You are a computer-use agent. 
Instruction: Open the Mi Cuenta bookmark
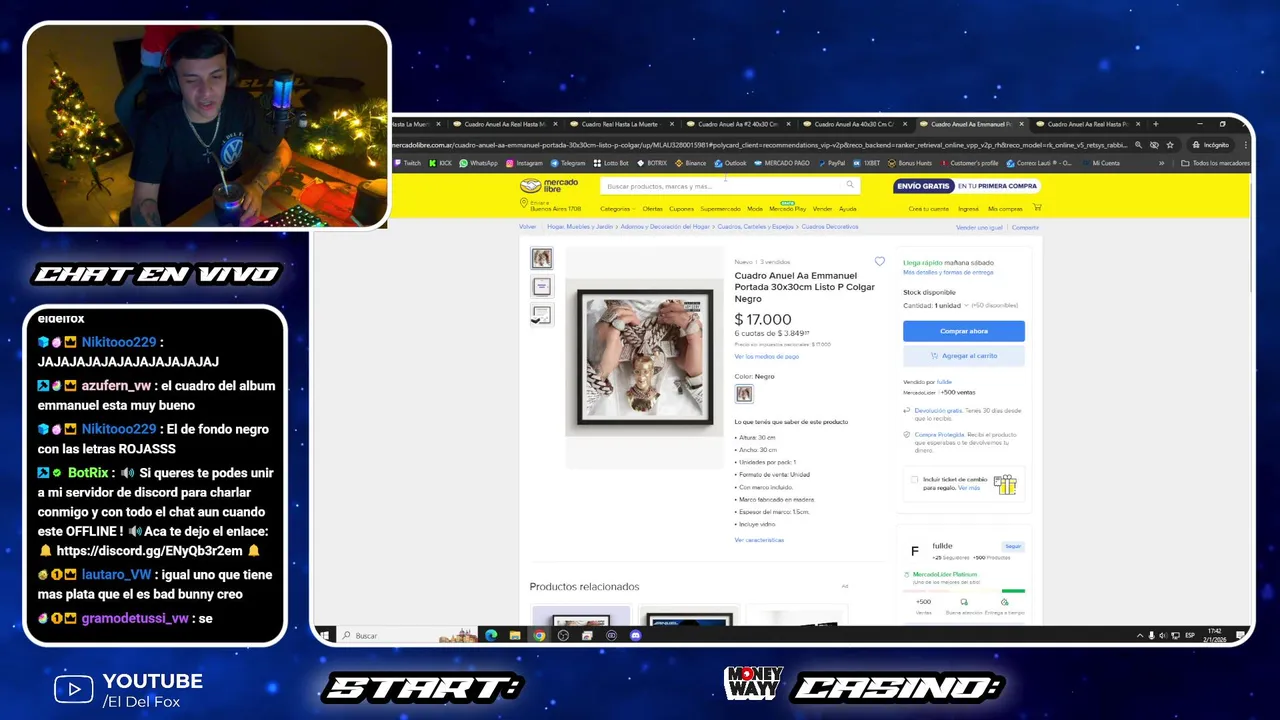pyautogui.click(x=1100, y=163)
